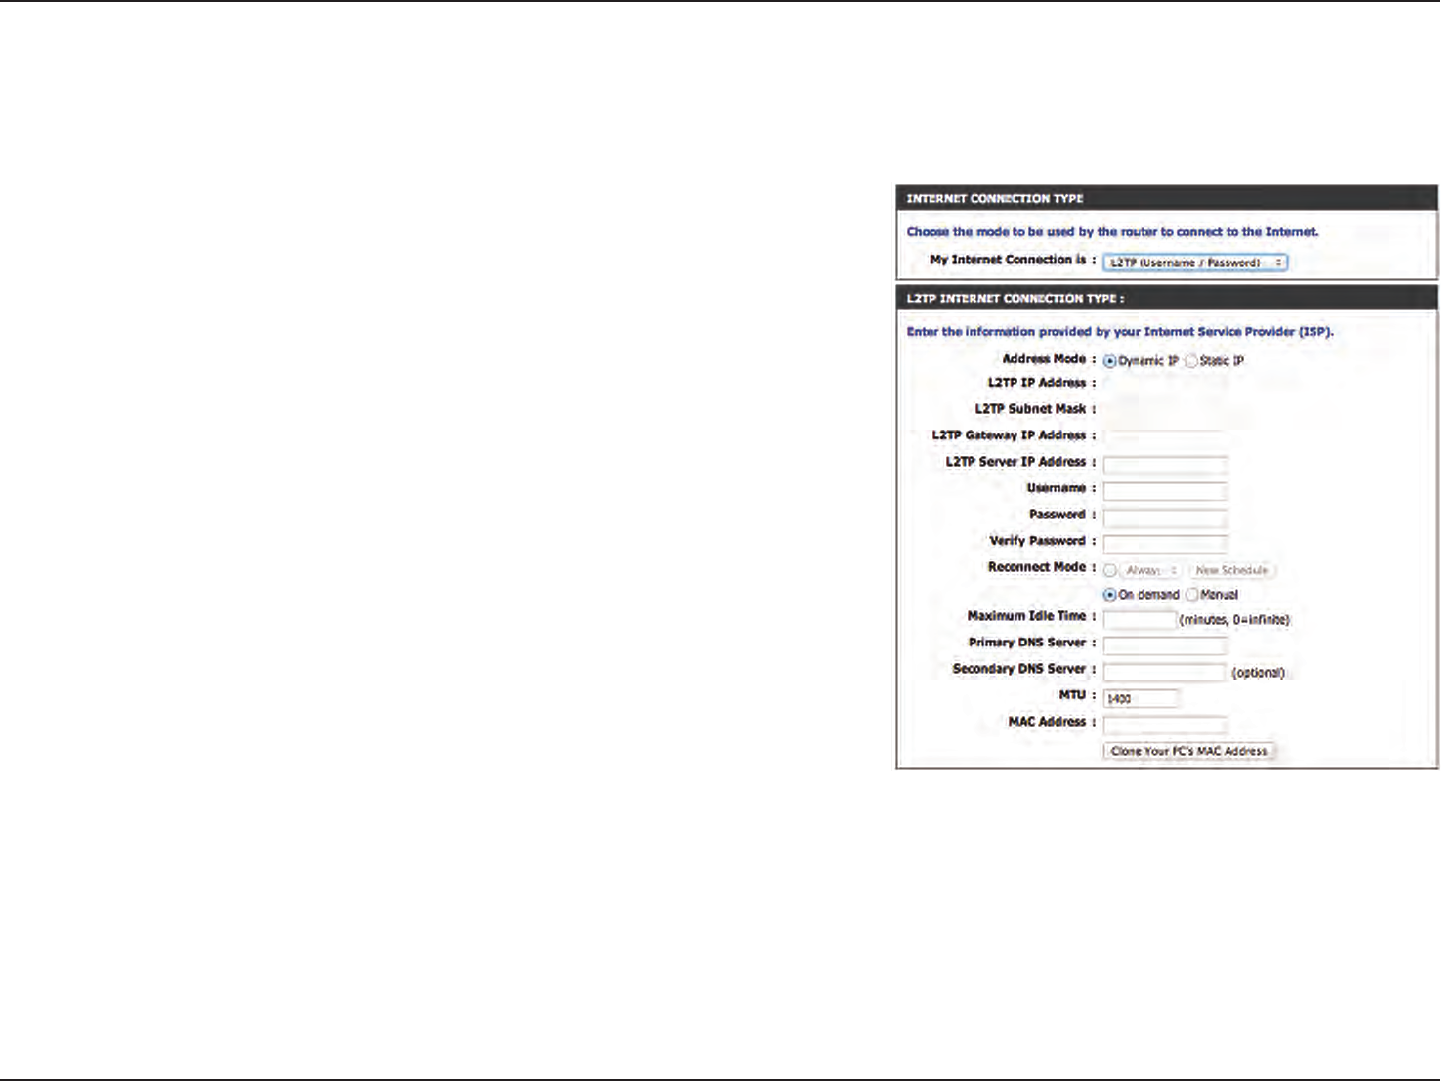Click Clone Your PC's MAC Address button
The height and width of the screenshot is (1081, 1441).
pyautogui.click(x=1189, y=751)
